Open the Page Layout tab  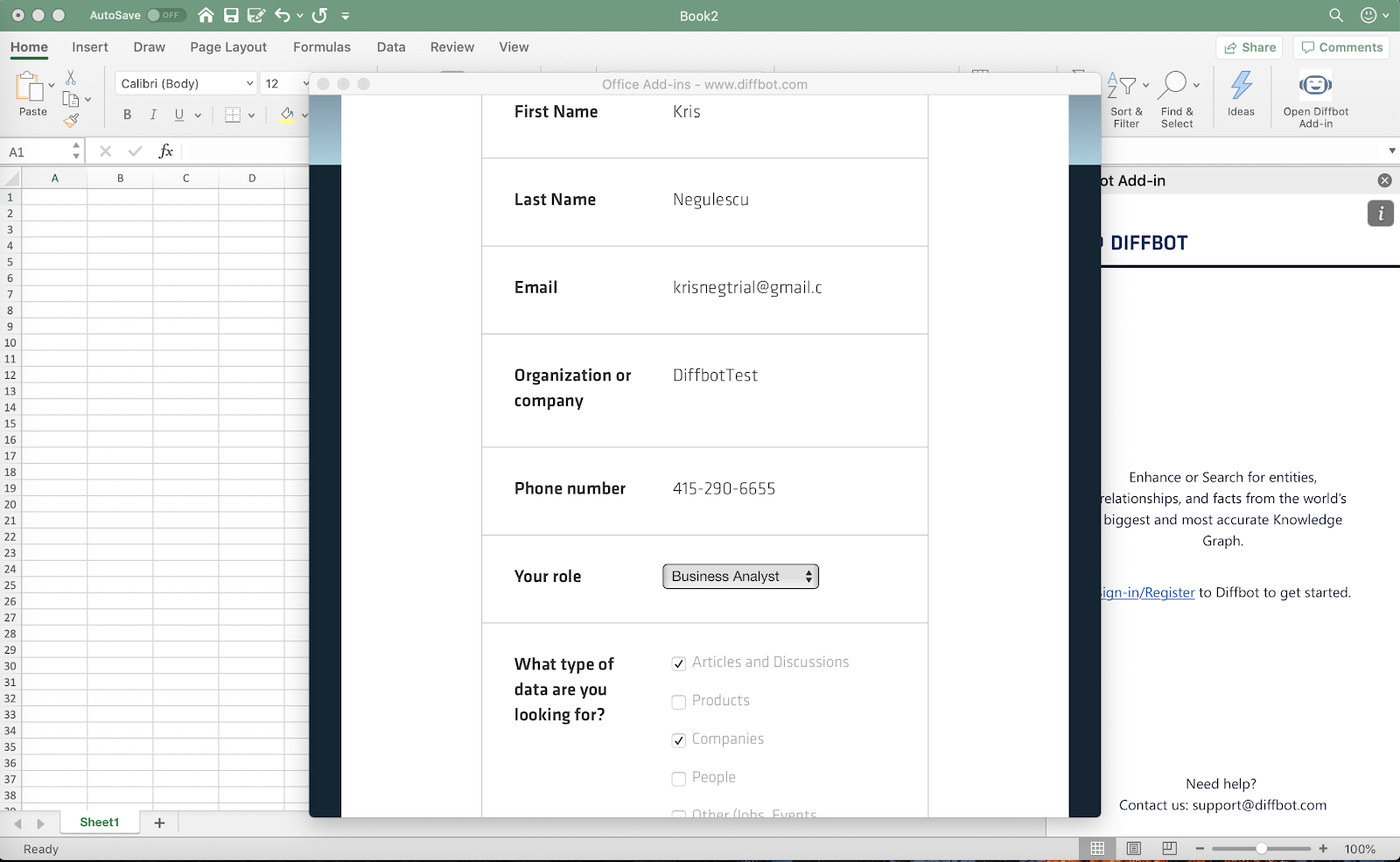tap(228, 47)
